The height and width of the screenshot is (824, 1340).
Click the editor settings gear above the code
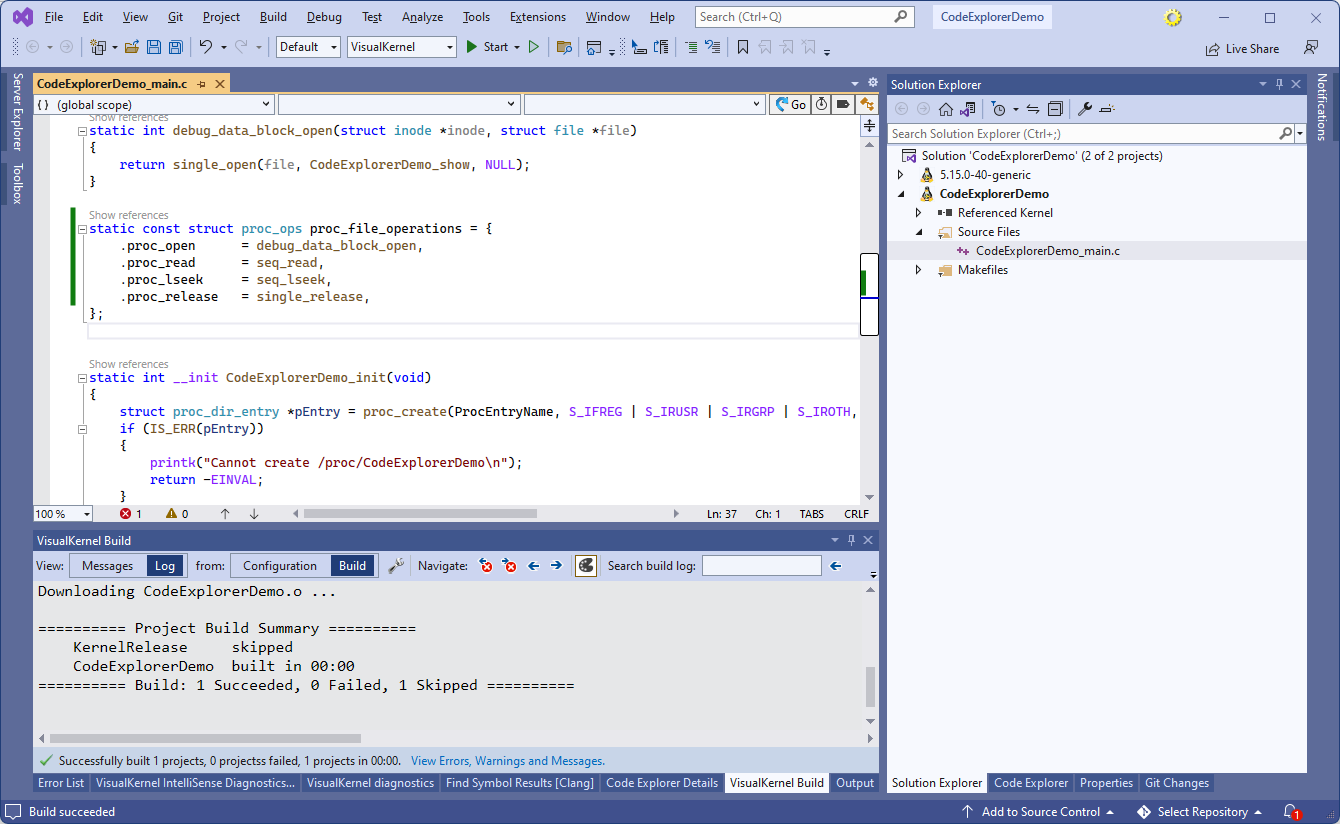point(872,83)
